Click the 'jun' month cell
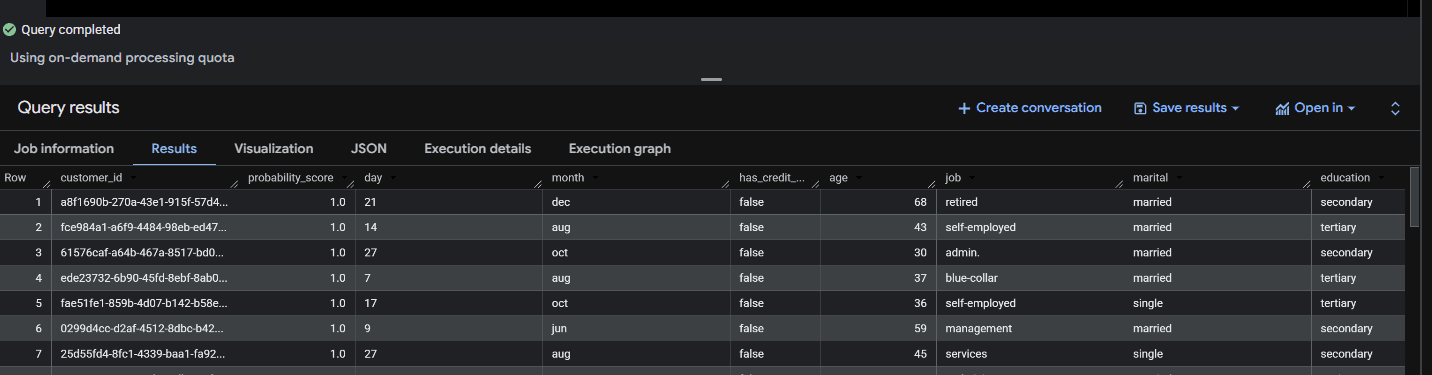The width and height of the screenshot is (1432, 375). (x=636, y=328)
